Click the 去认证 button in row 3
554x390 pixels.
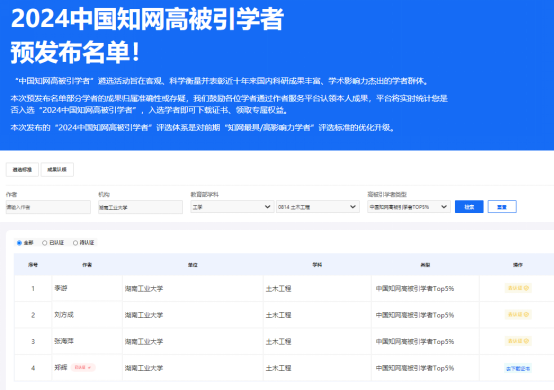click(x=518, y=341)
